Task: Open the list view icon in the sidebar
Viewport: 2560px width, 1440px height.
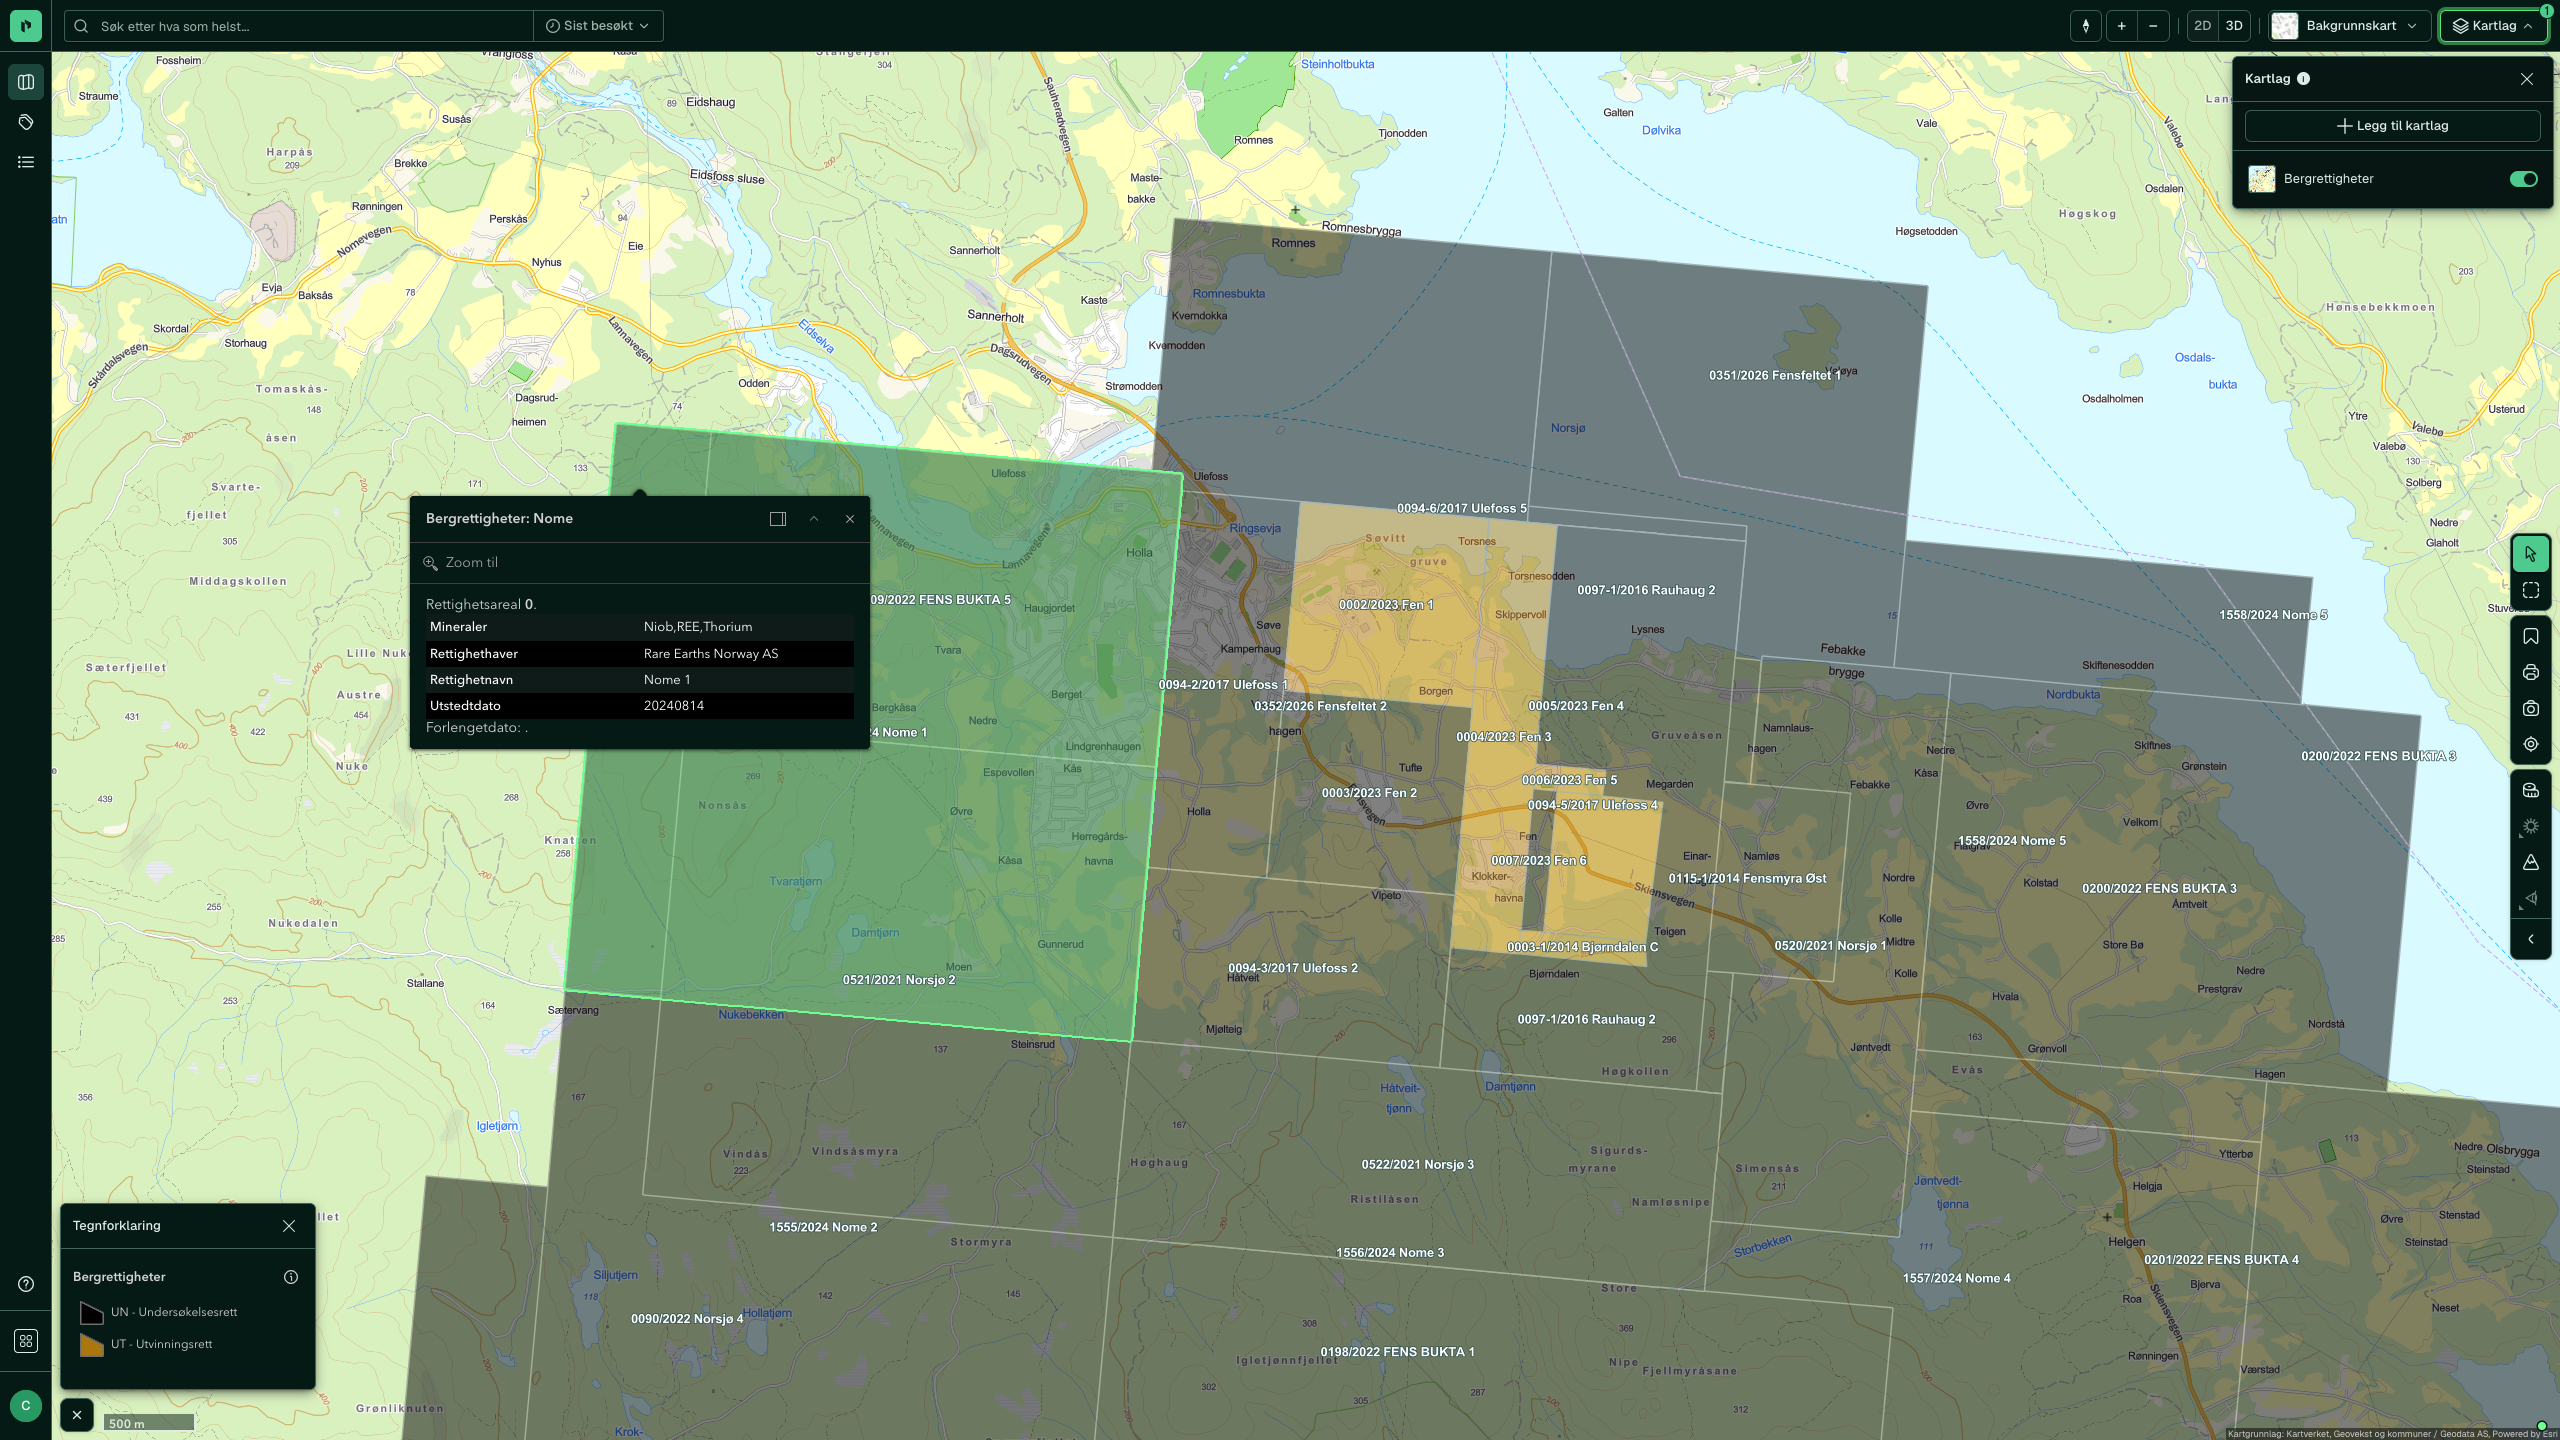Action: coord(26,162)
